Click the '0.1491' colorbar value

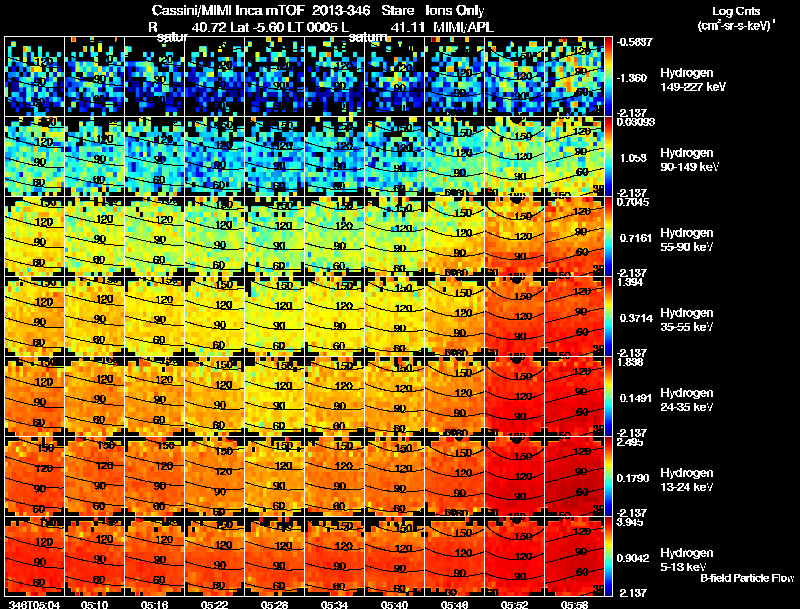(x=636, y=398)
